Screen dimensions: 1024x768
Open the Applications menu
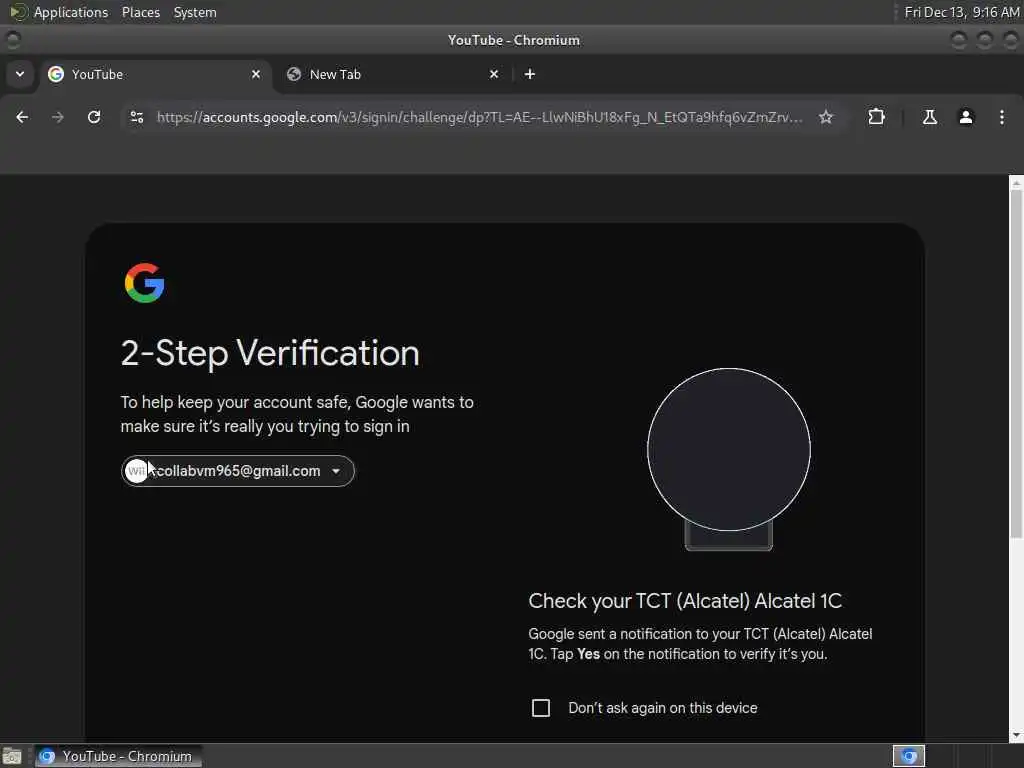[x=71, y=12]
